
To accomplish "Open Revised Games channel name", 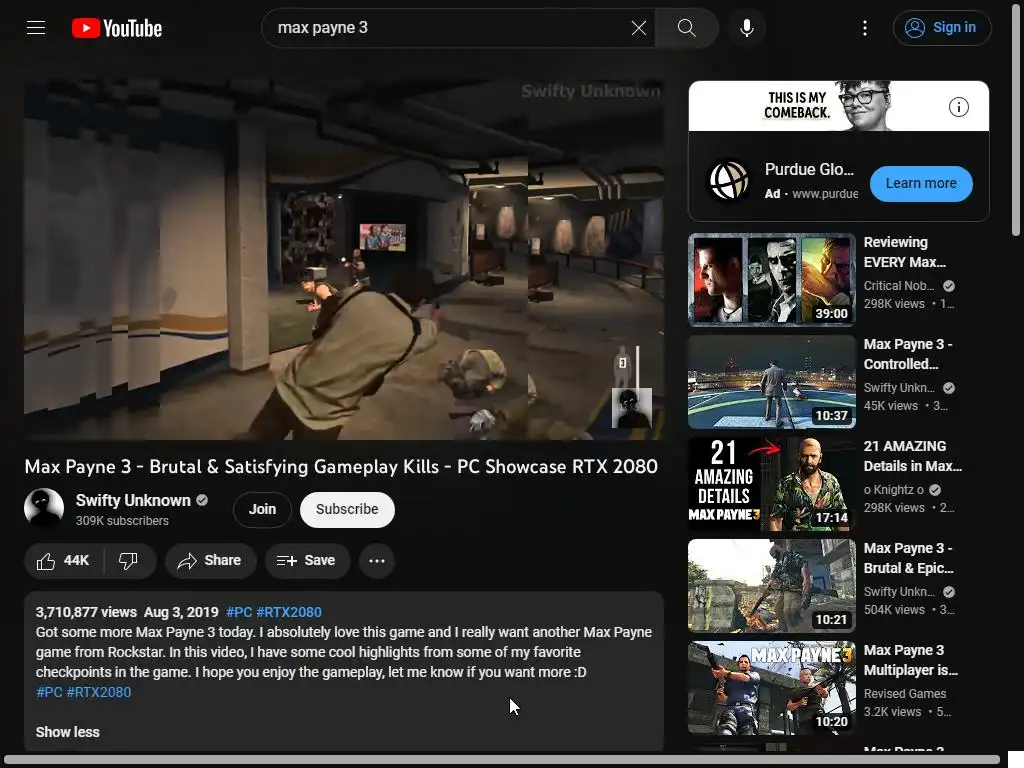I will point(904,694).
